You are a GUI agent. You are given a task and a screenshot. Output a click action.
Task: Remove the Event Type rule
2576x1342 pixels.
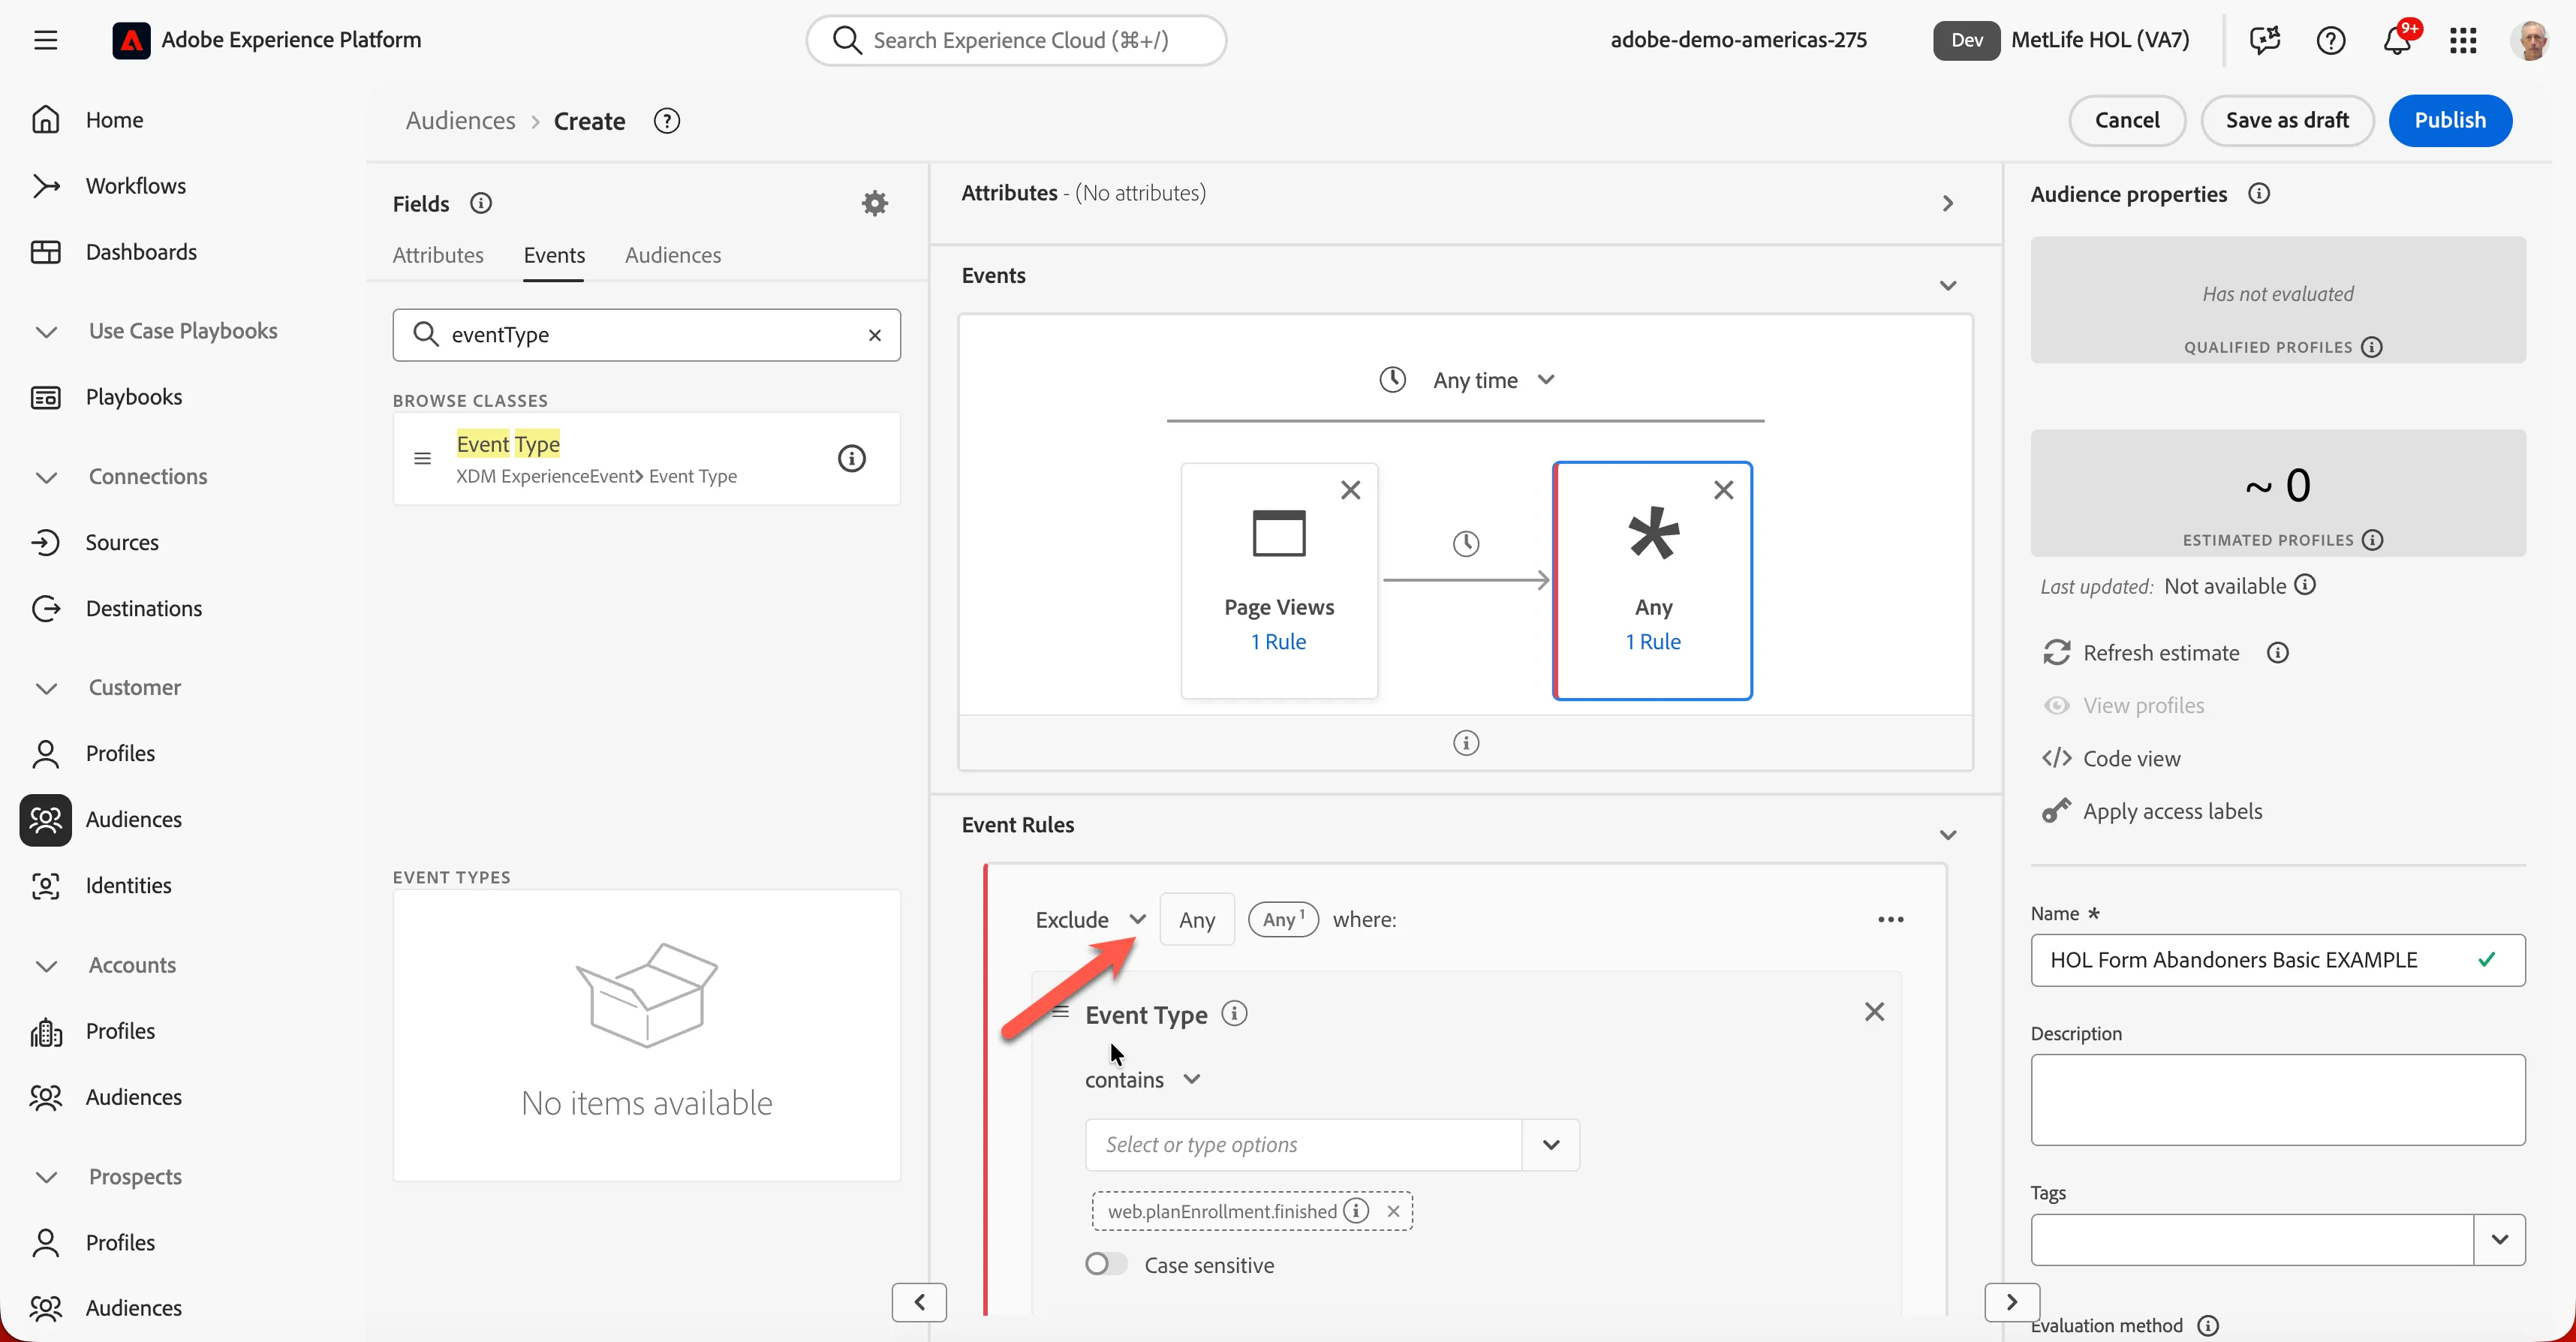[1875, 1012]
